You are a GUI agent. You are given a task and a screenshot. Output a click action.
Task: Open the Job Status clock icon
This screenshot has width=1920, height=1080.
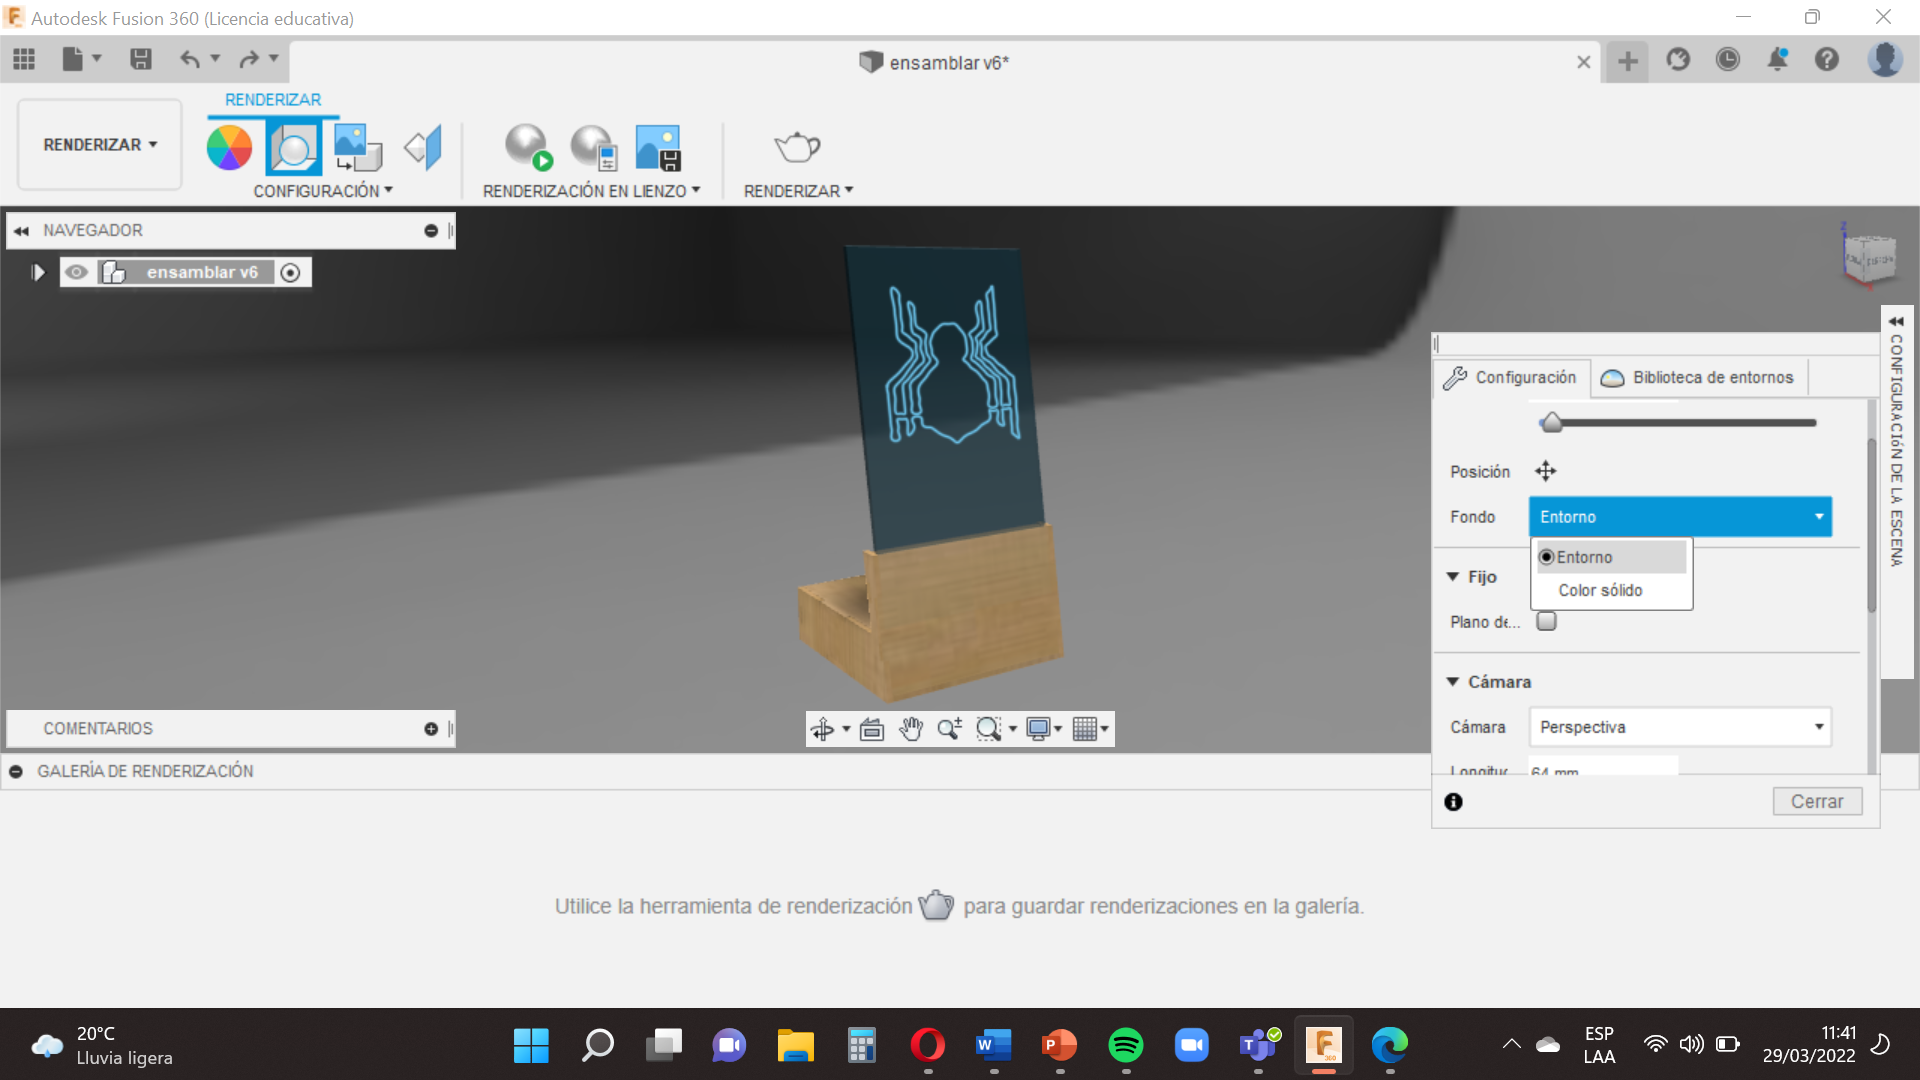pos(1727,60)
